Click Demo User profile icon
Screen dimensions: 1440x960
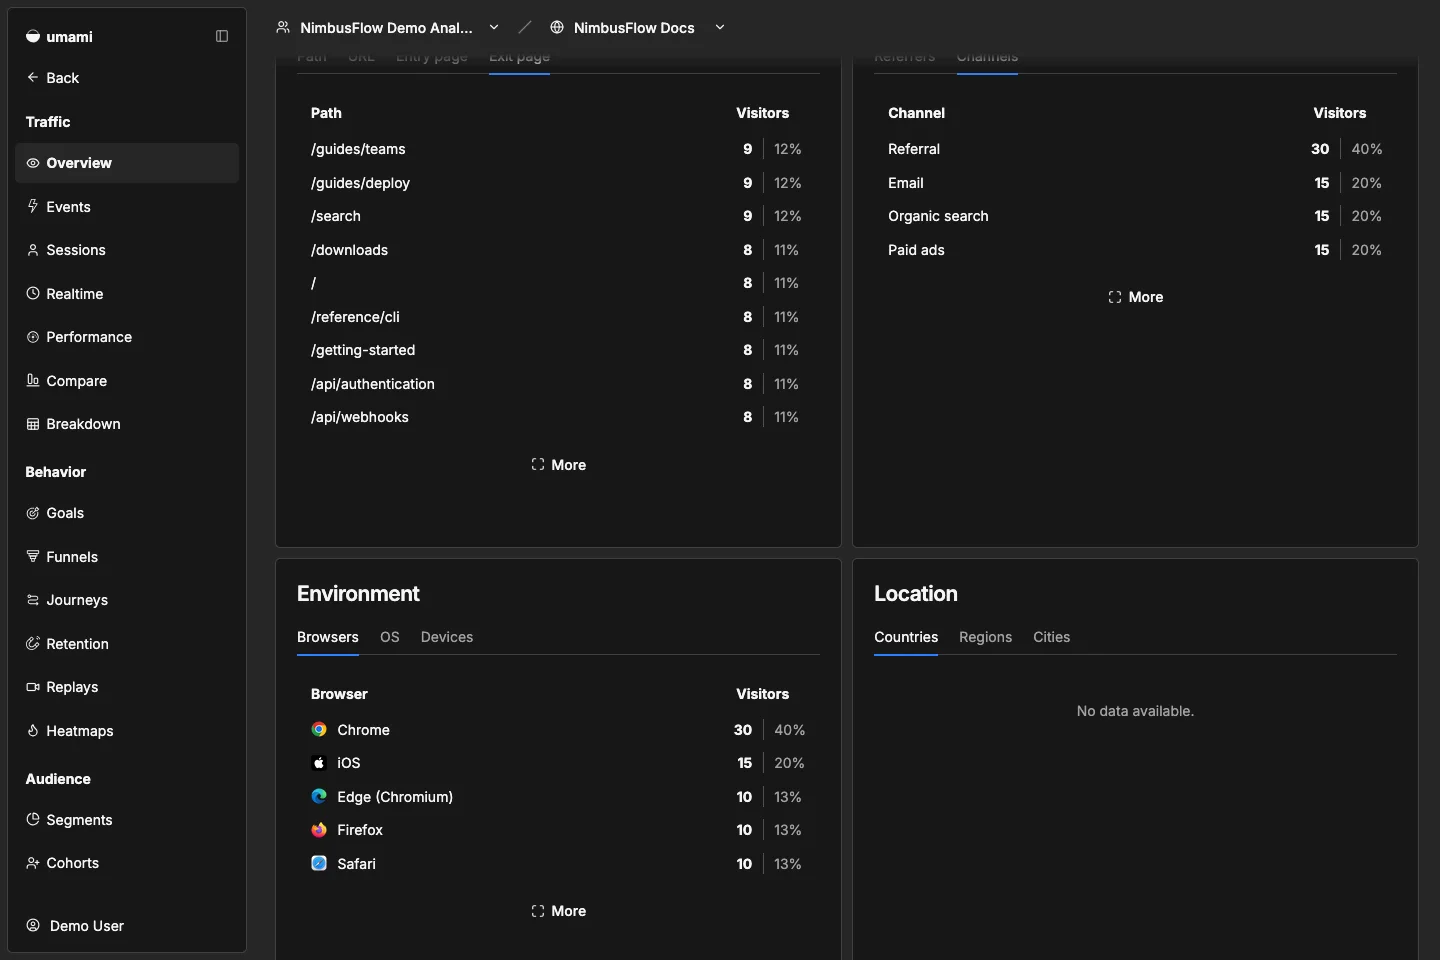point(33,925)
